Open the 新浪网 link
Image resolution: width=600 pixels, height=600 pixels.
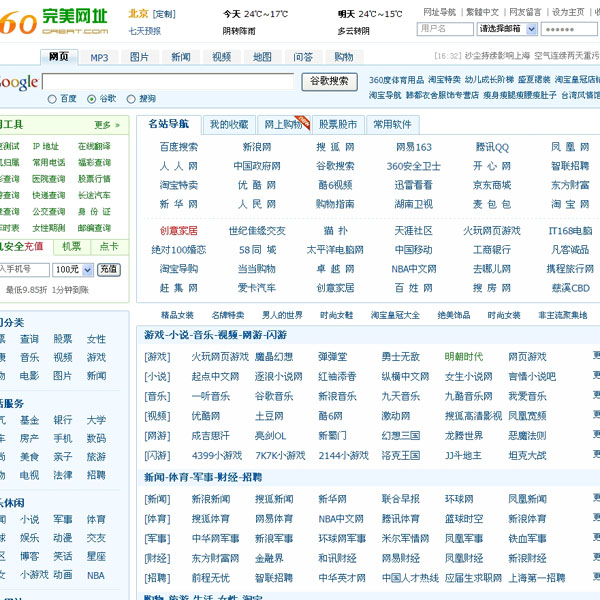257,147
